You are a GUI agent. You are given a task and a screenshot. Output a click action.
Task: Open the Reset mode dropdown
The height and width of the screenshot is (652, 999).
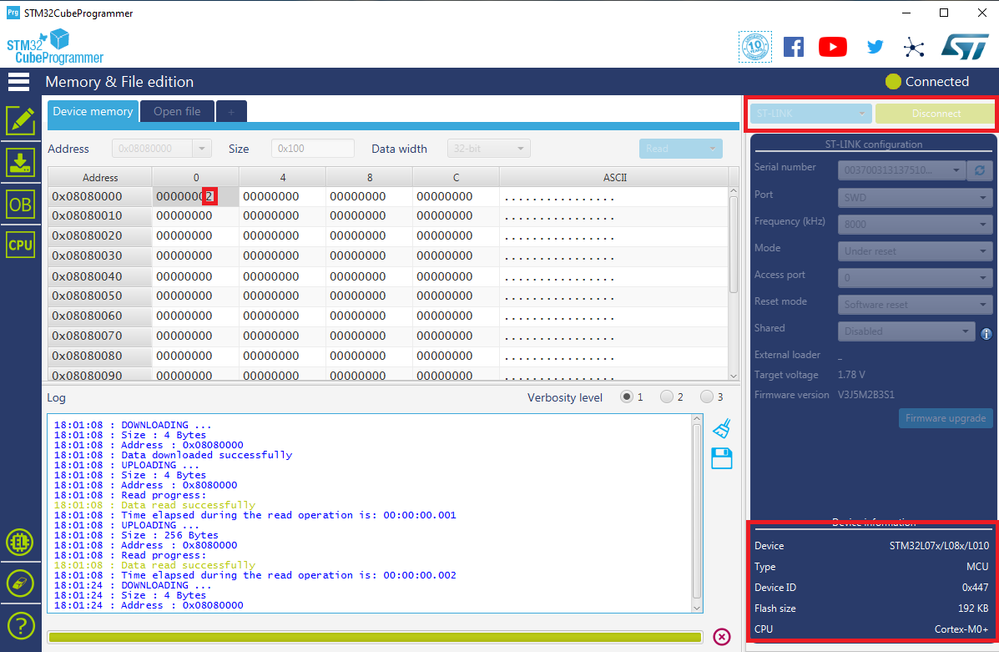point(915,305)
